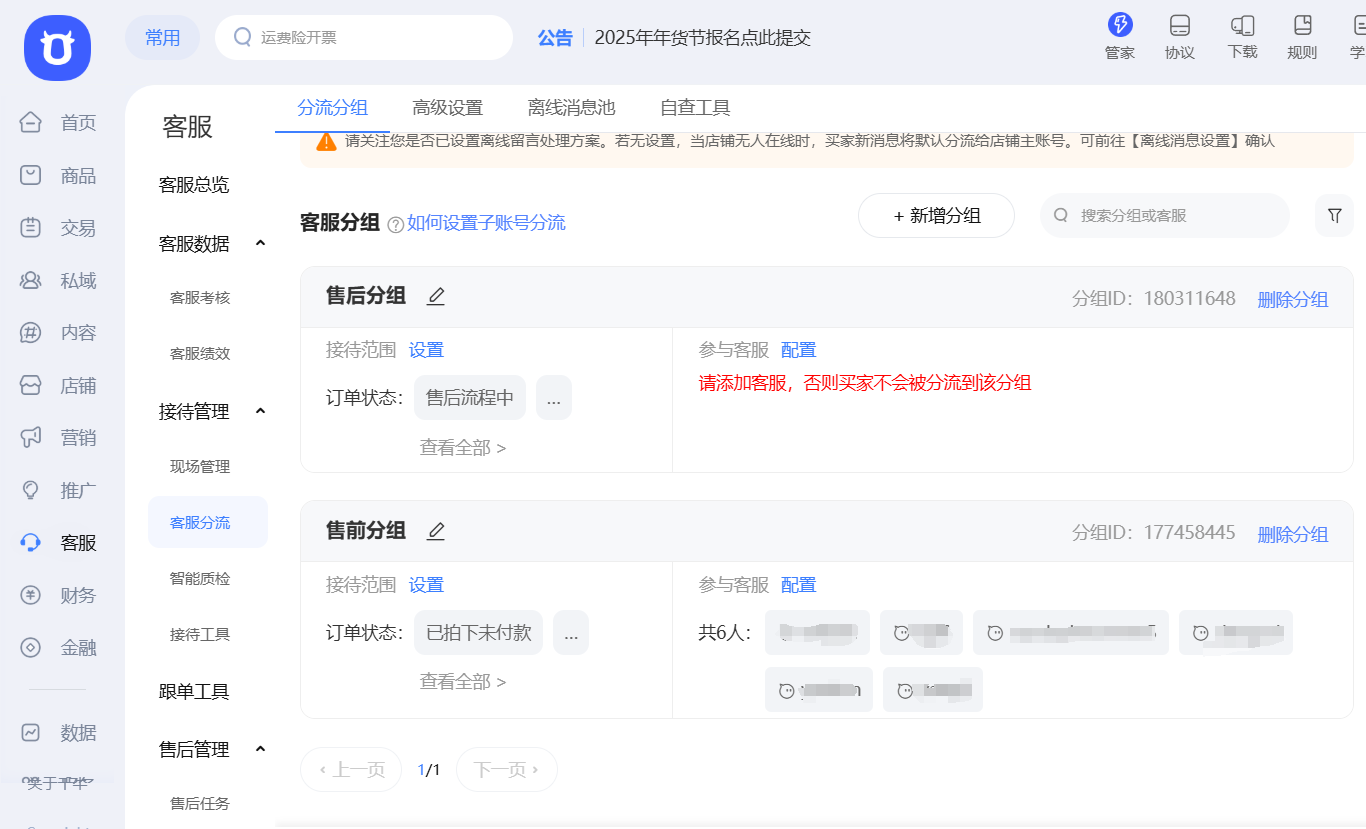Click the 下一页 pagination button
This screenshot has width=1366, height=829.
point(507,769)
